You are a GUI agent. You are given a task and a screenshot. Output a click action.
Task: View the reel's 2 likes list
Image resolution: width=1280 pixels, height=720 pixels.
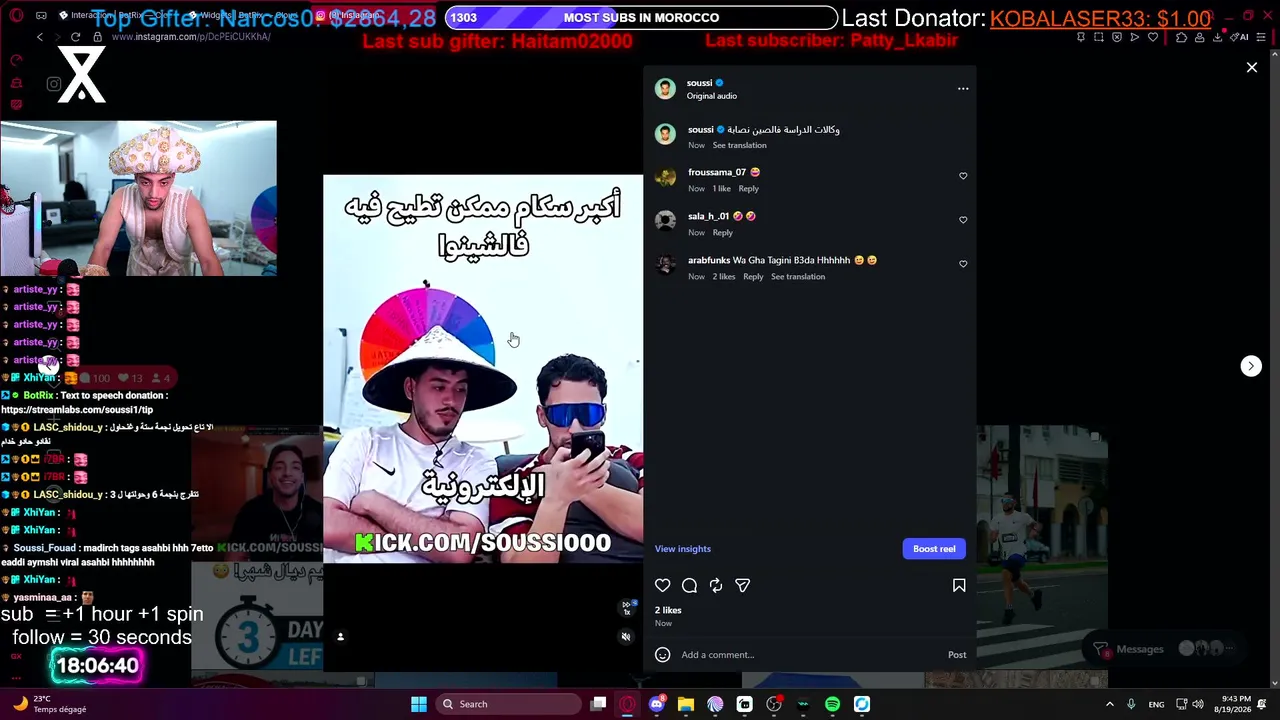pos(668,610)
